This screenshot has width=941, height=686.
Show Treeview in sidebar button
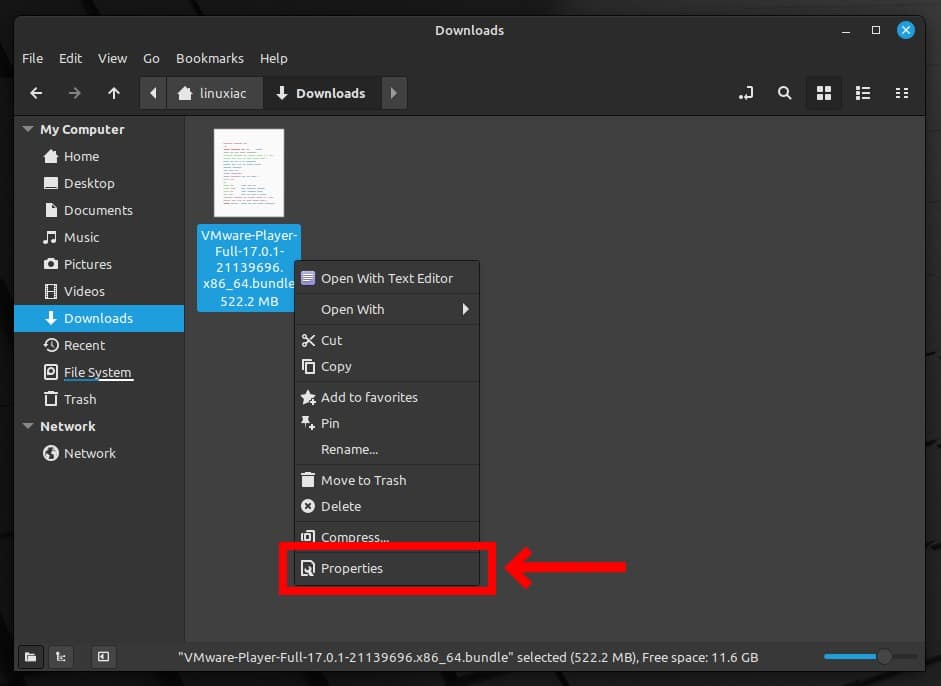[x=61, y=657]
